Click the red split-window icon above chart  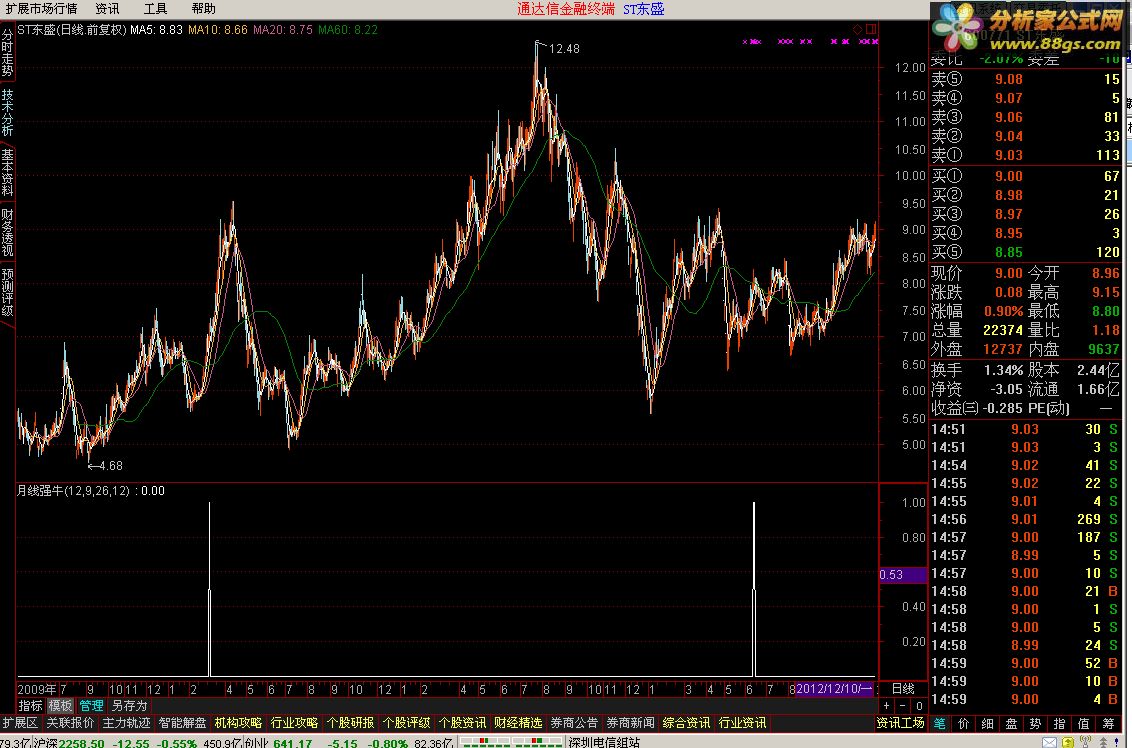coord(871,30)
